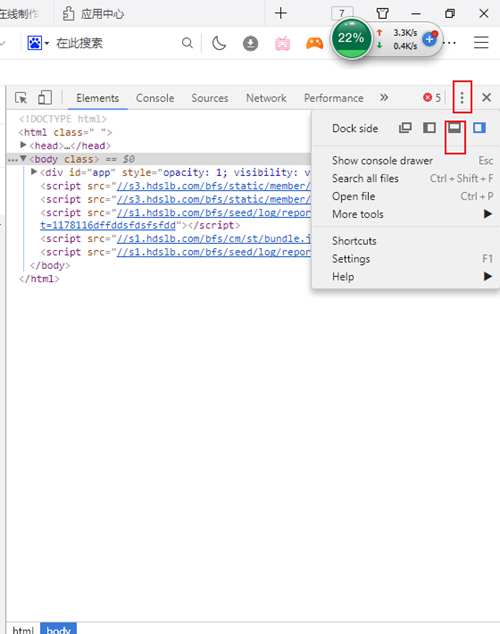This screenshot has height=634, width=500.
Task: Open the skin shirt icon
Action: click(x=382, y=13)
